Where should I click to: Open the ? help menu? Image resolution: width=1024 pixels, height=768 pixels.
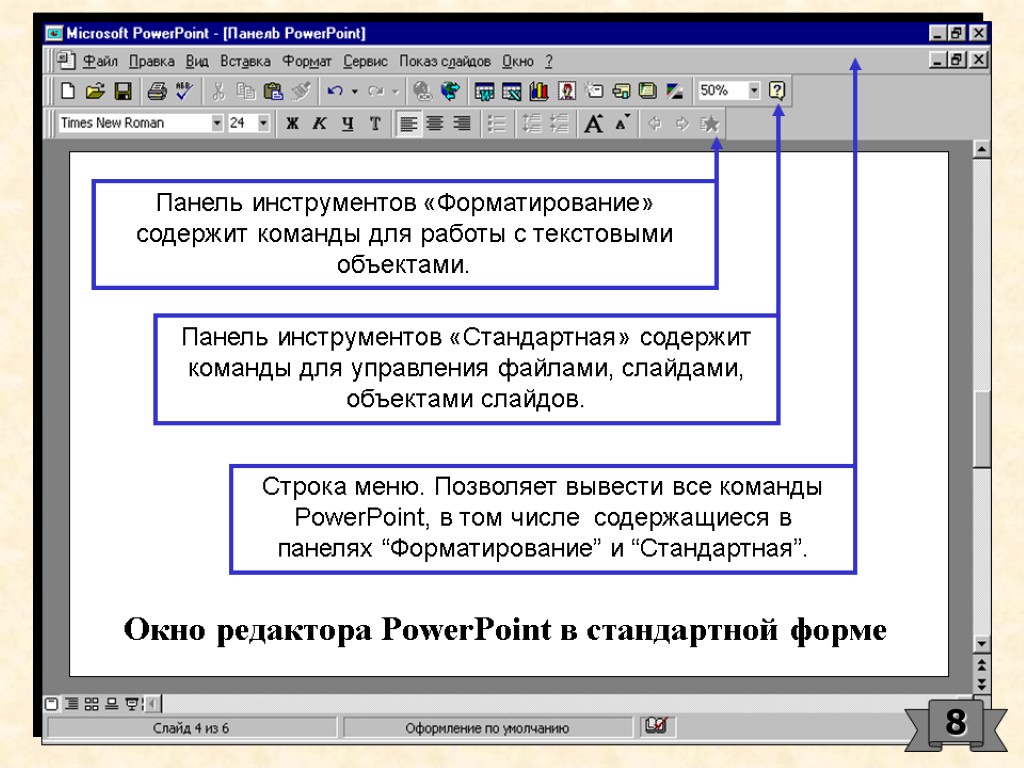(x=549, y=61)
